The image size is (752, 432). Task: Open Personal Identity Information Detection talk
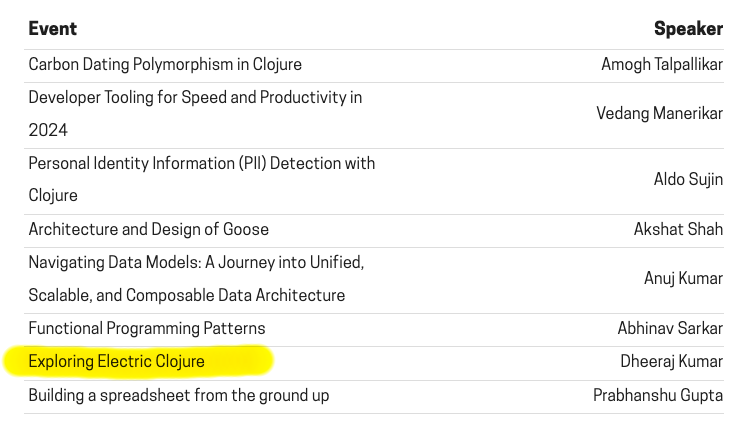pyautogui.click(x=201, y=163)
